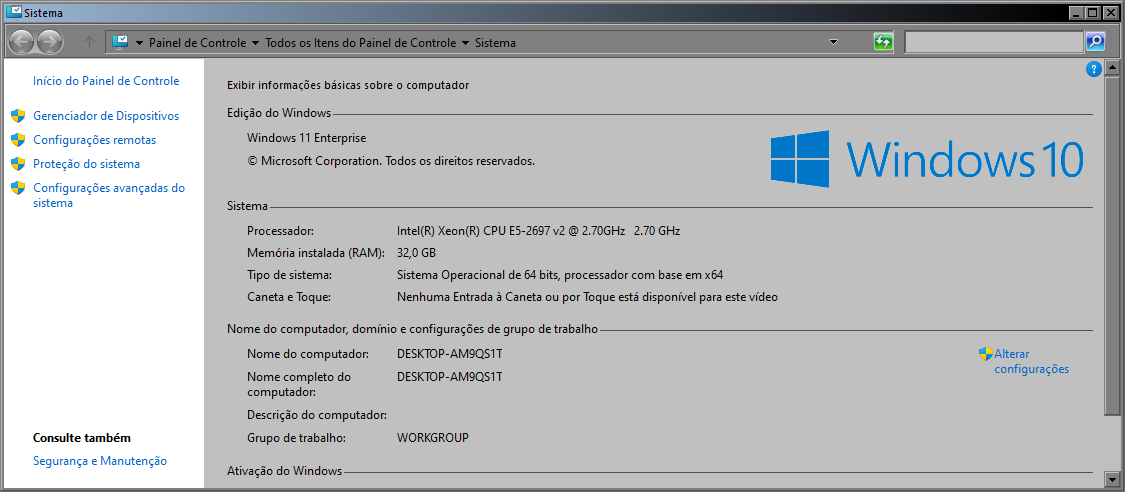This screenshot has height=492, width=1125.
Task: Click the 32,0 GB RAM value
Action: [416, 253]
